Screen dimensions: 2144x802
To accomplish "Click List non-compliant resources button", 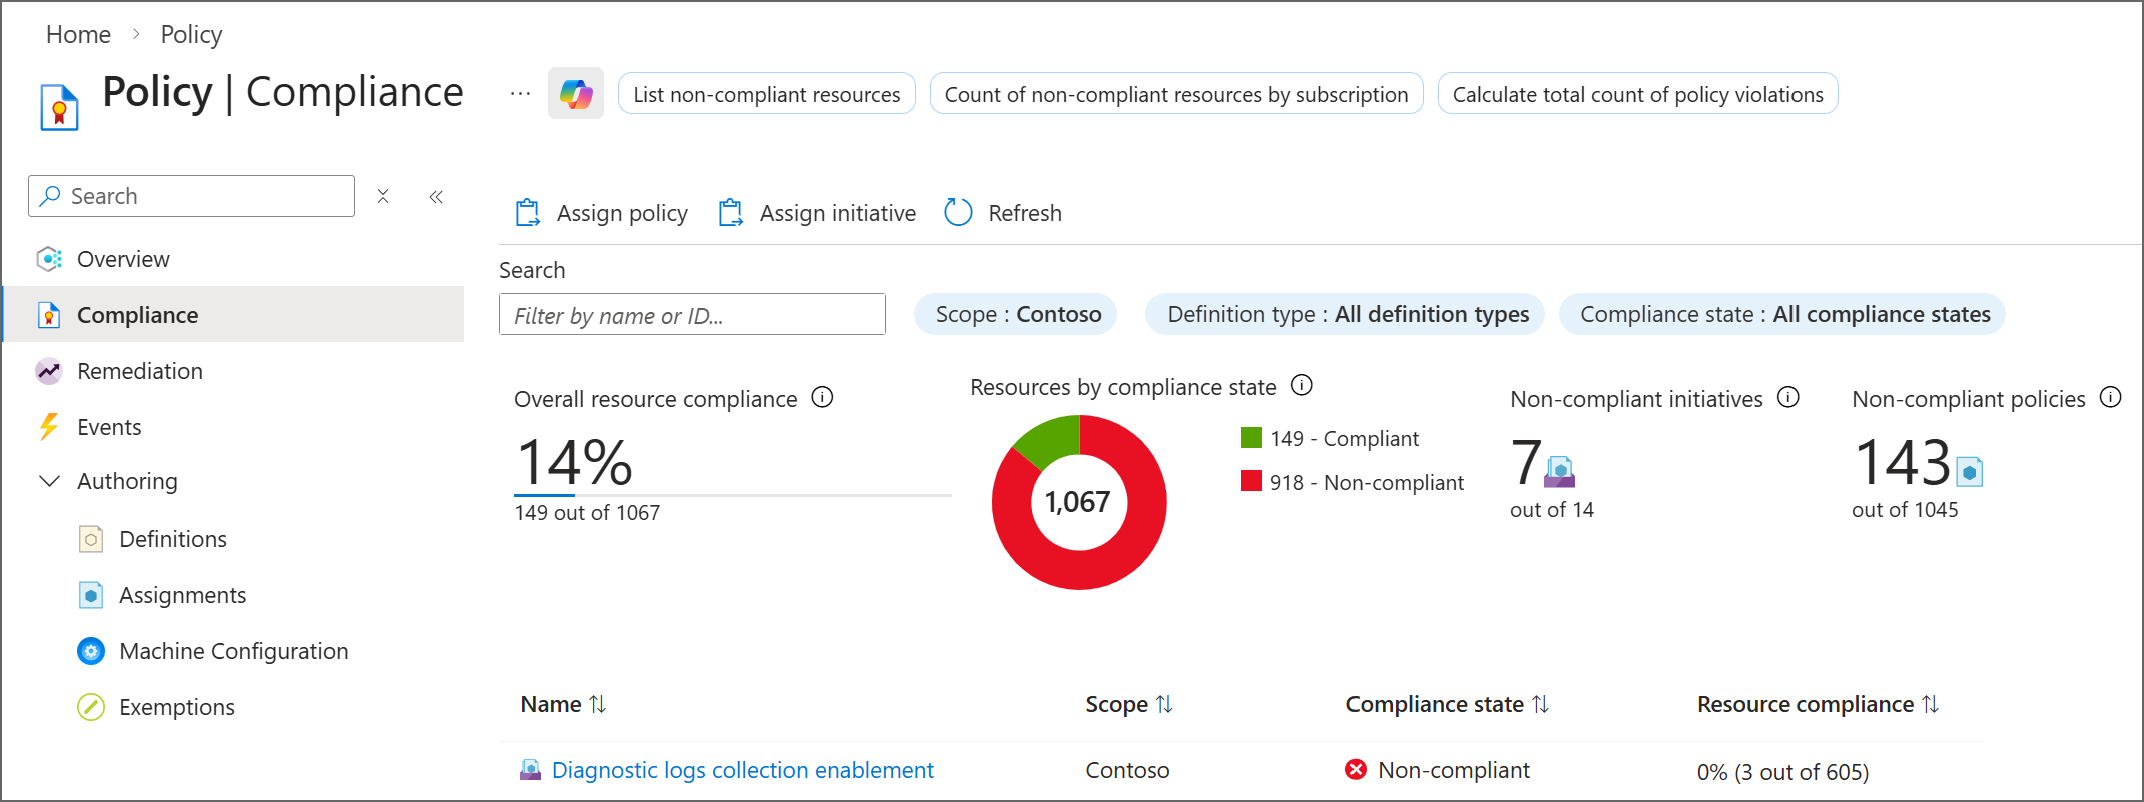I will click(x=766, y=94).
